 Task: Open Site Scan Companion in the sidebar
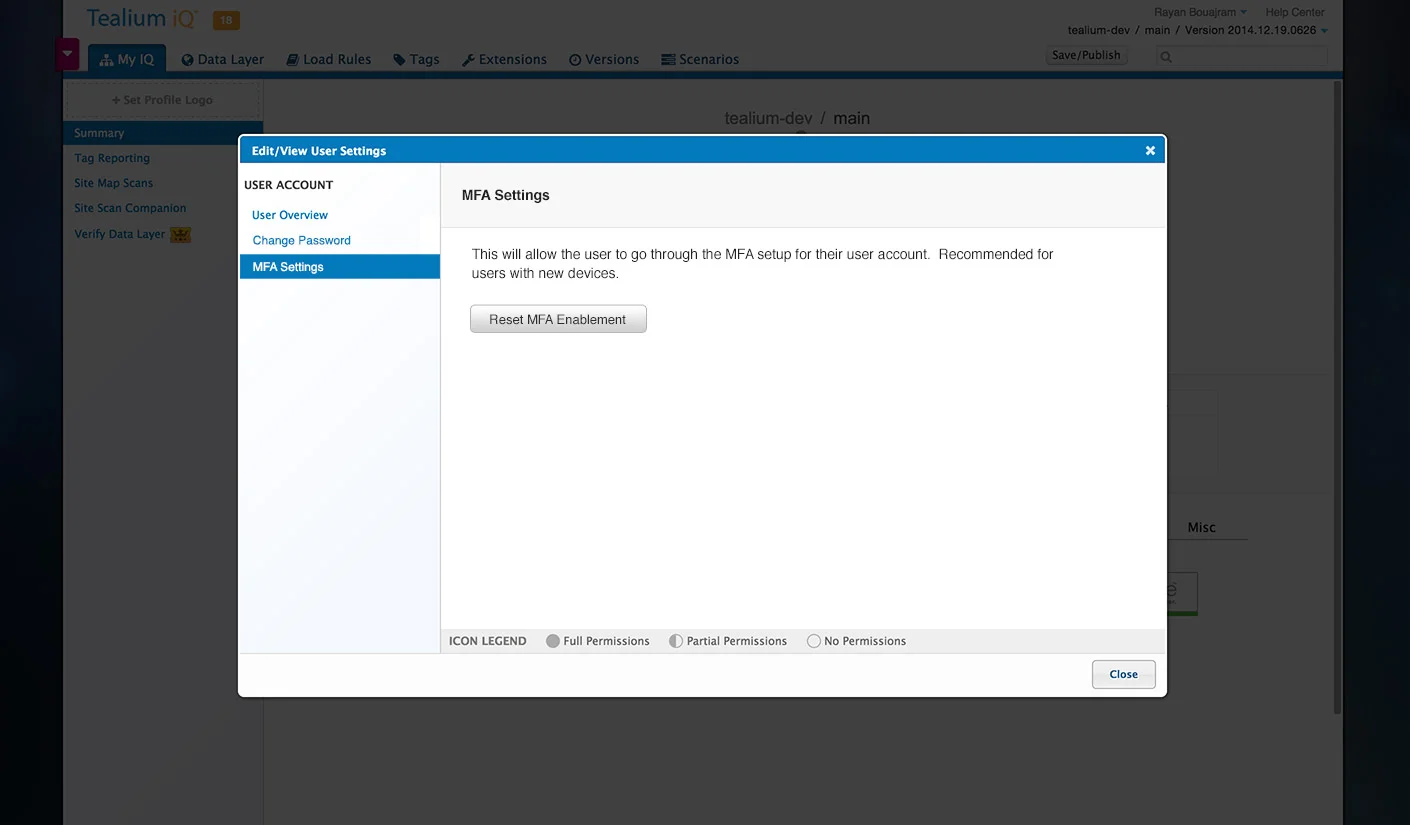(130, 208)
